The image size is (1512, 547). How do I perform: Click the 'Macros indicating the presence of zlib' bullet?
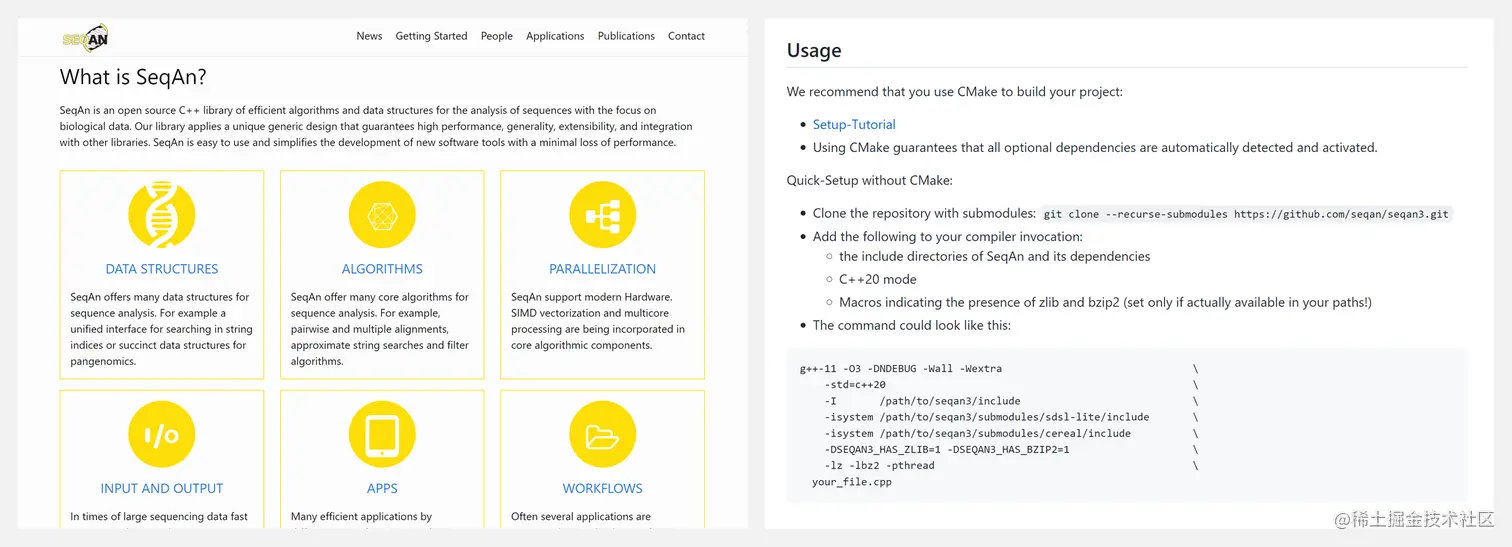[x=1105, y=302]
